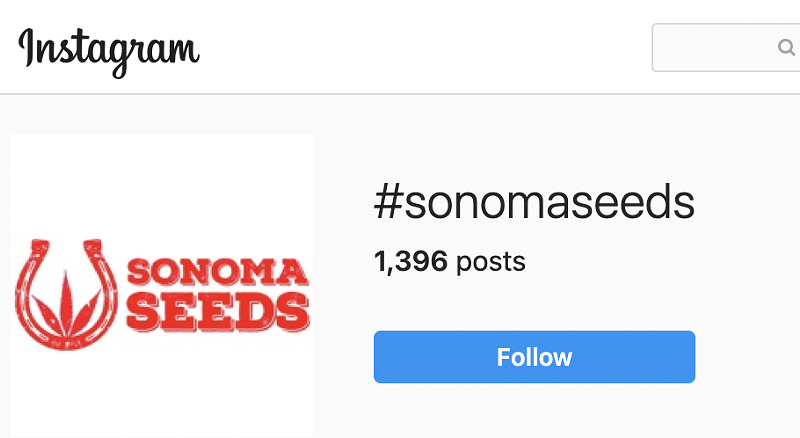This screenshot has width=800, height=438.
Task: Click the right tip of the horseshoe
Action: (93, 248)
